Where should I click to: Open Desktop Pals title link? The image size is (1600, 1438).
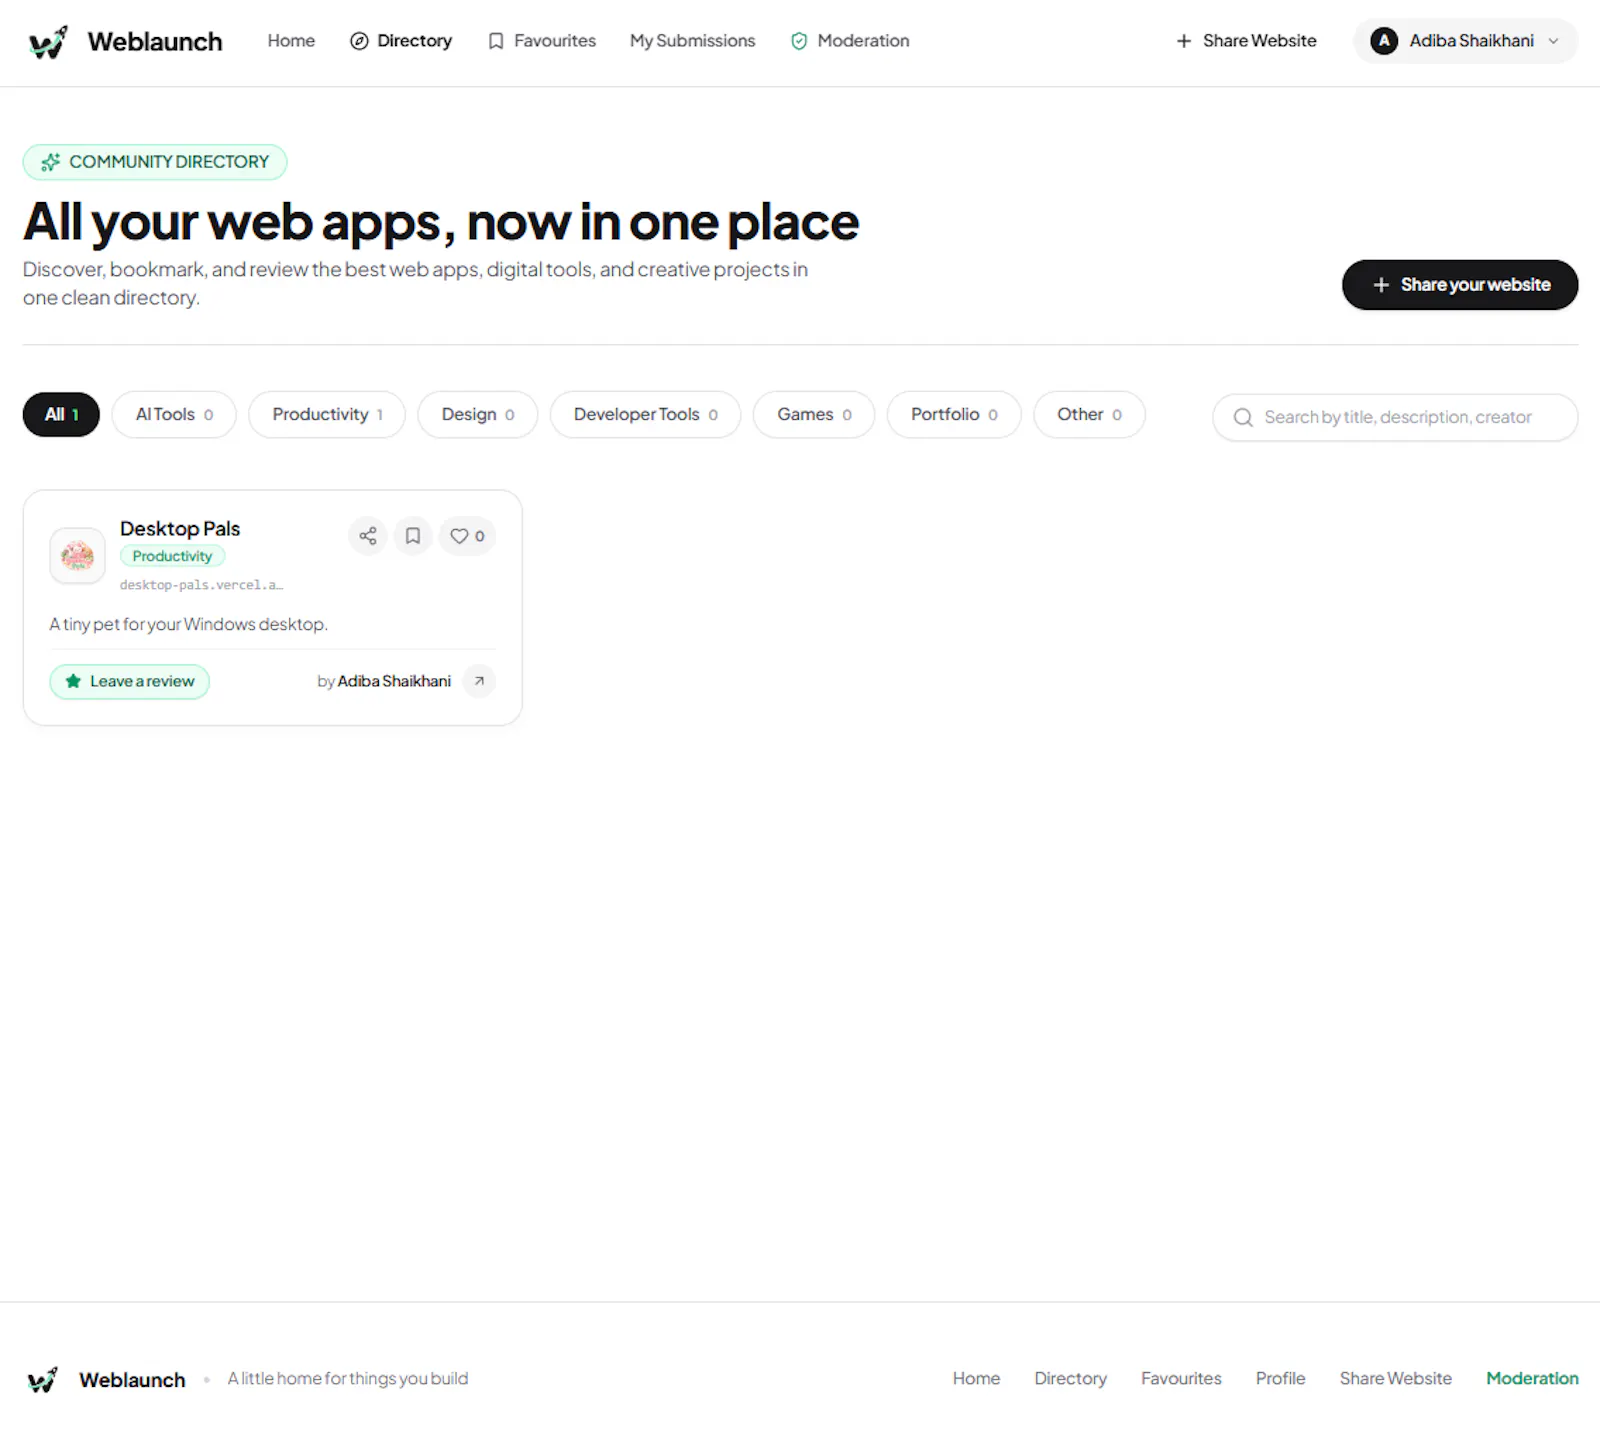(x=180, y=528)
